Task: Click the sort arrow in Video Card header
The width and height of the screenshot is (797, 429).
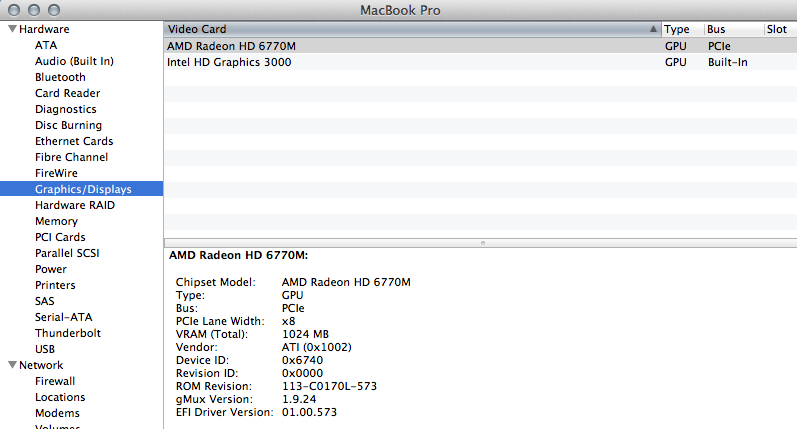Action: pyautogui.click(x=653, y=29)
